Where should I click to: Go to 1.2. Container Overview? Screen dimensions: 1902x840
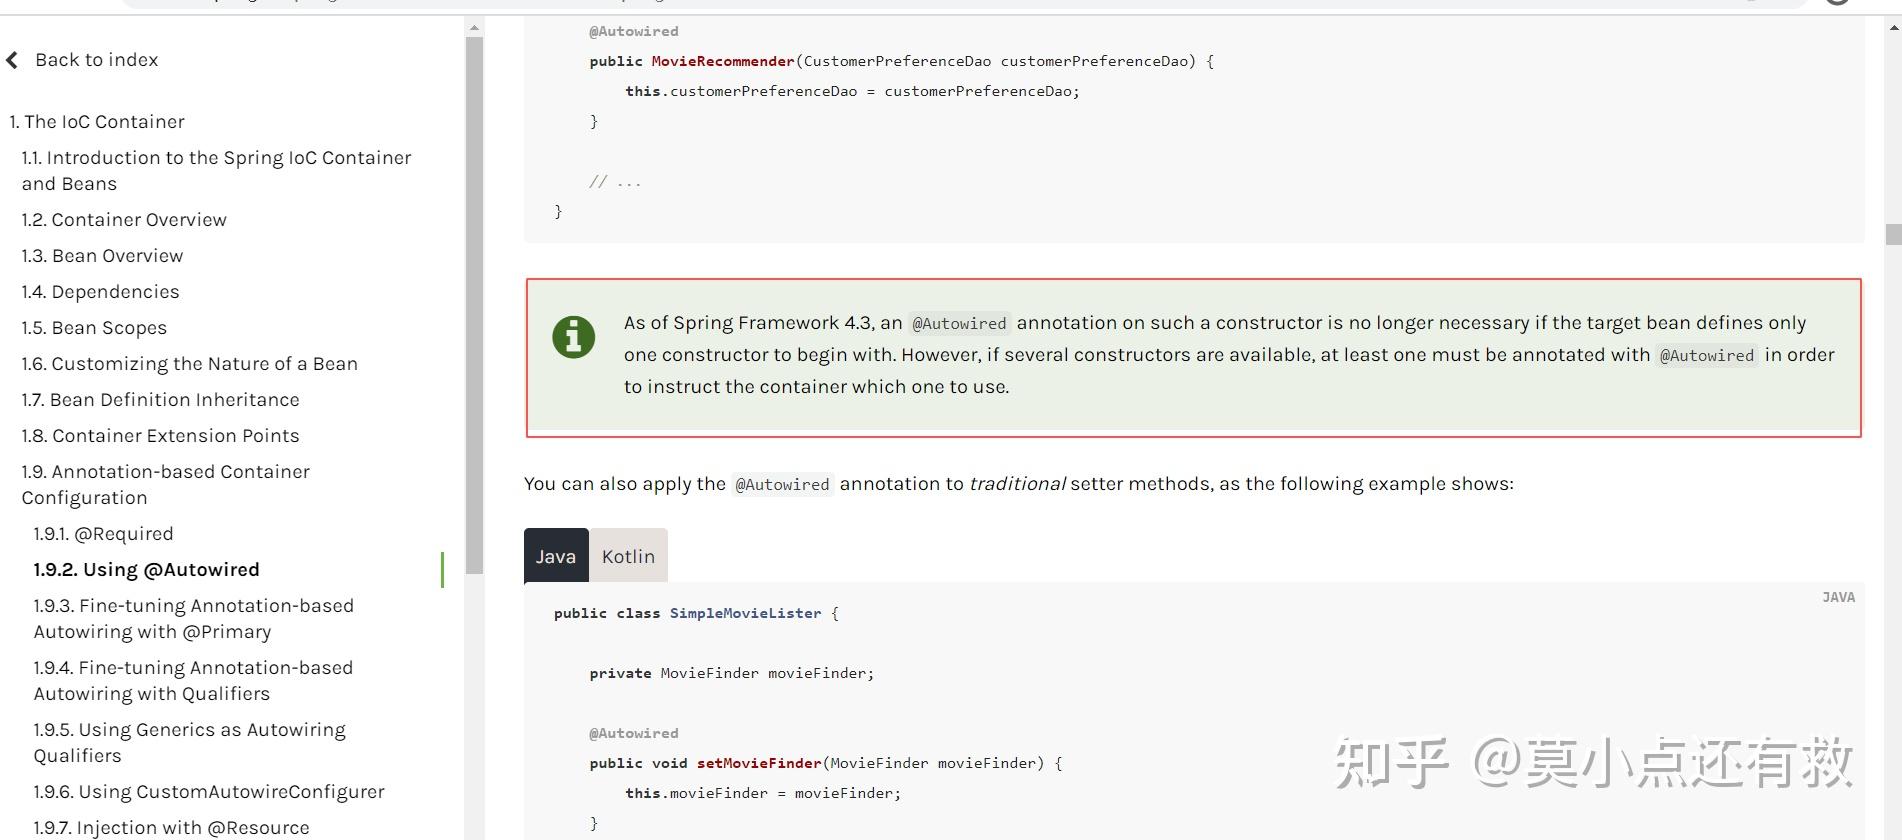[124, 220]
